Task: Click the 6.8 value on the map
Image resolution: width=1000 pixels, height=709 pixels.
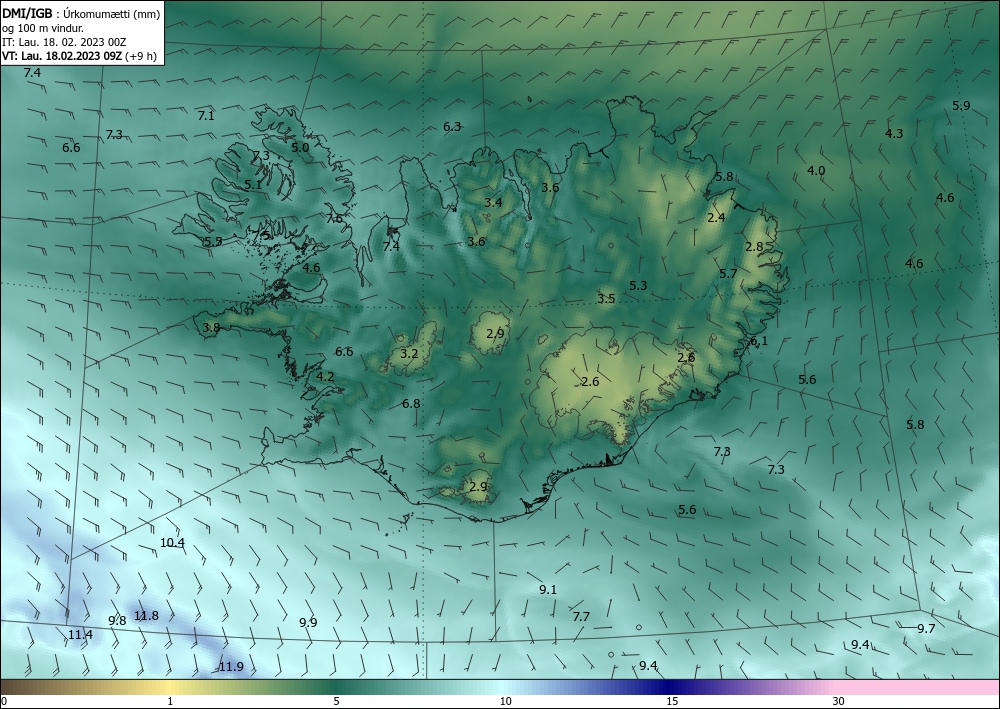Action: pyautogui.click(x=411, y=404)
